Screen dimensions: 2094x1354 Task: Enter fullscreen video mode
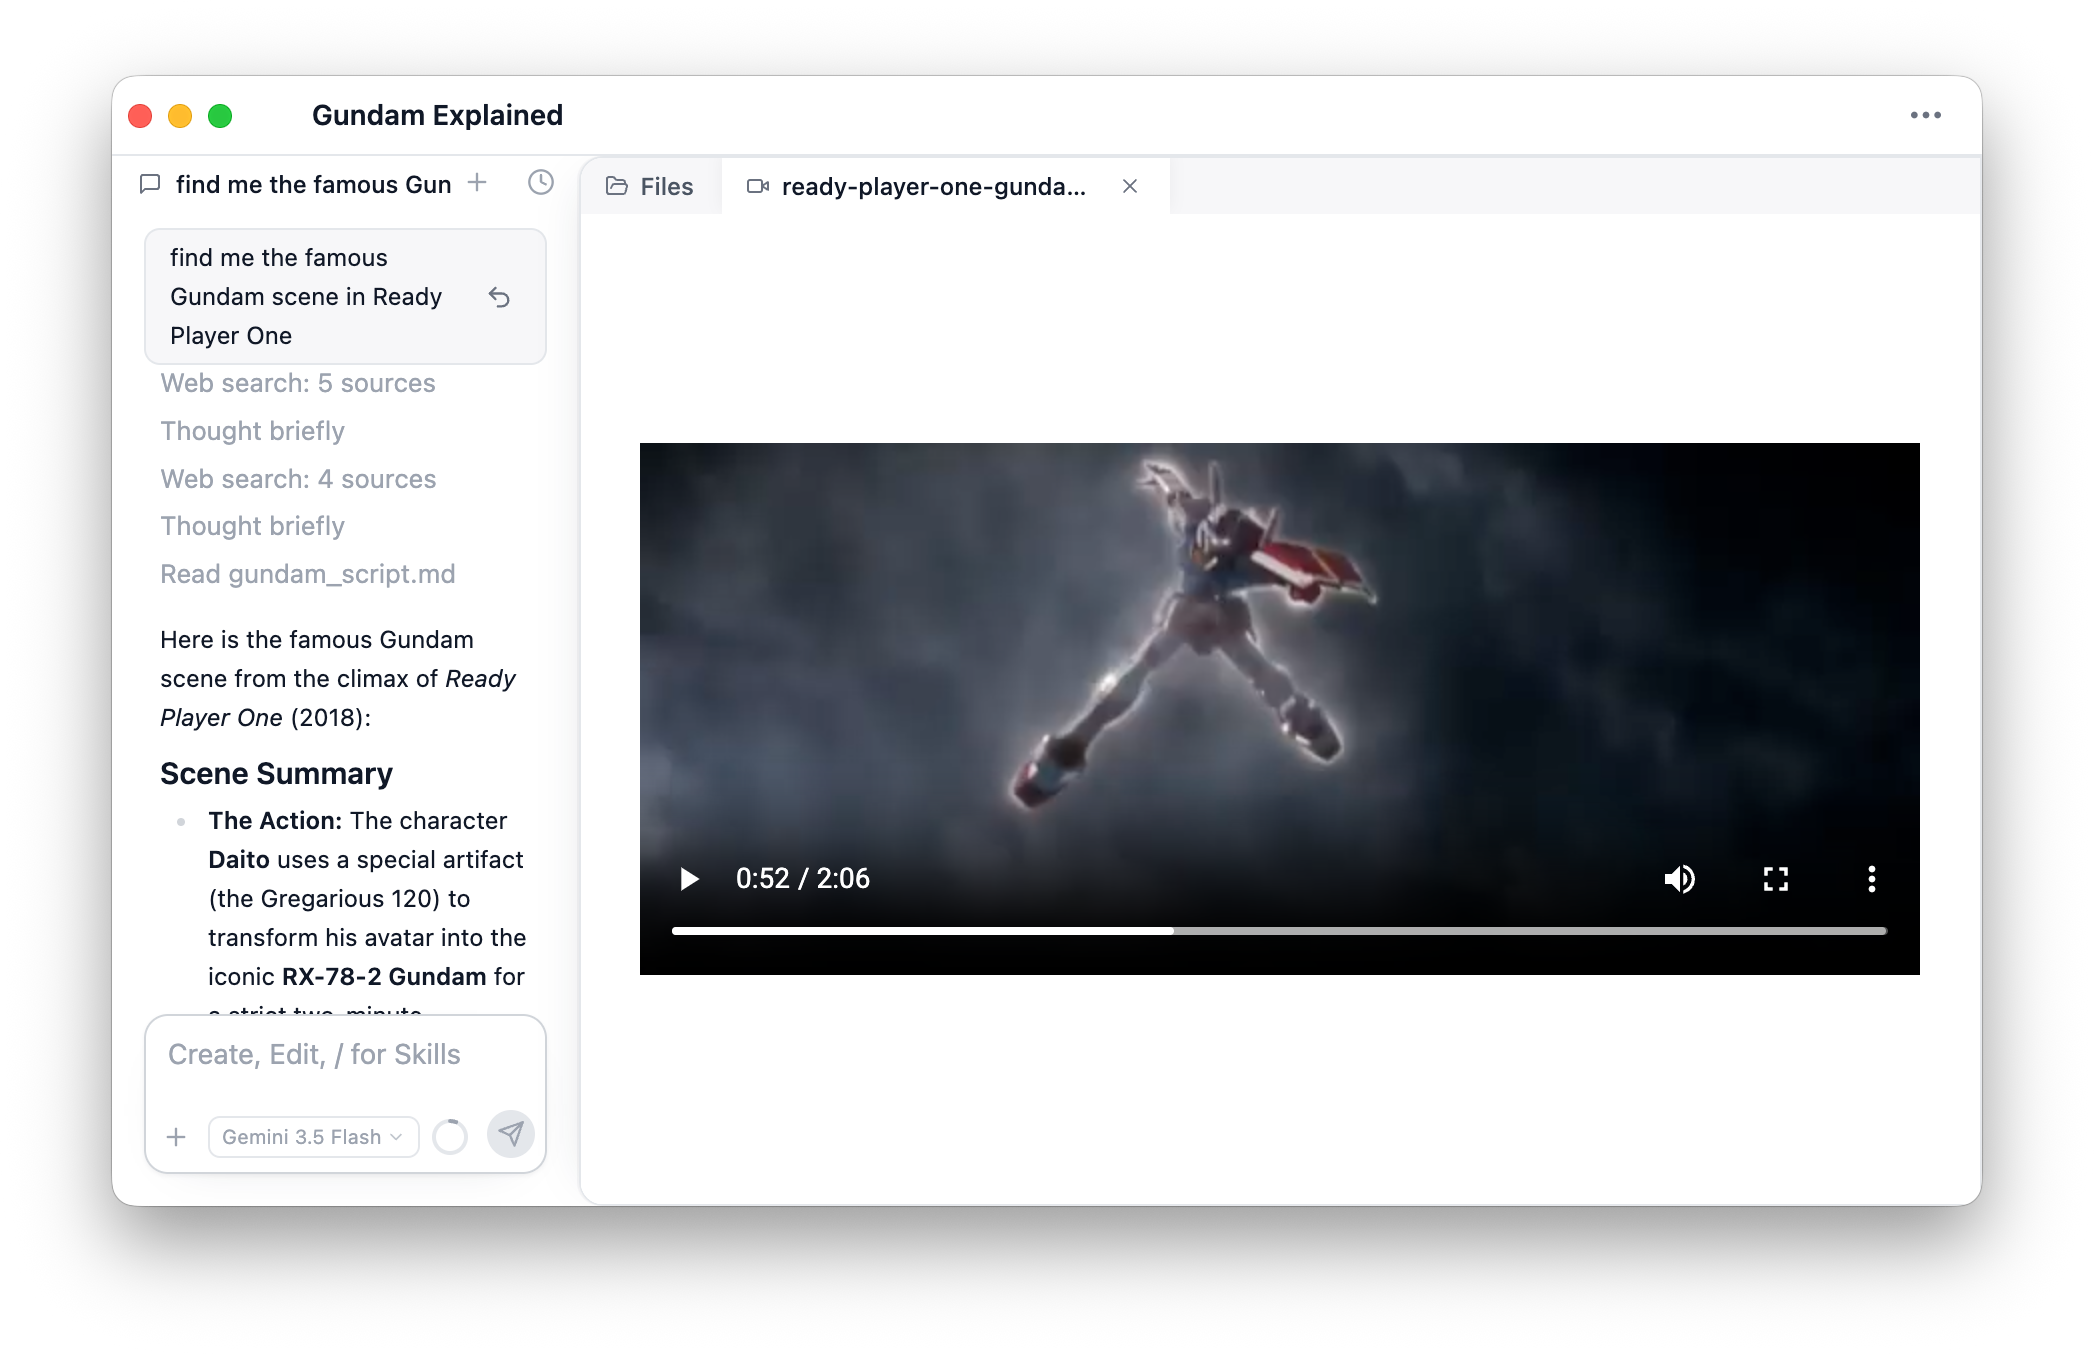[1776, 879]
